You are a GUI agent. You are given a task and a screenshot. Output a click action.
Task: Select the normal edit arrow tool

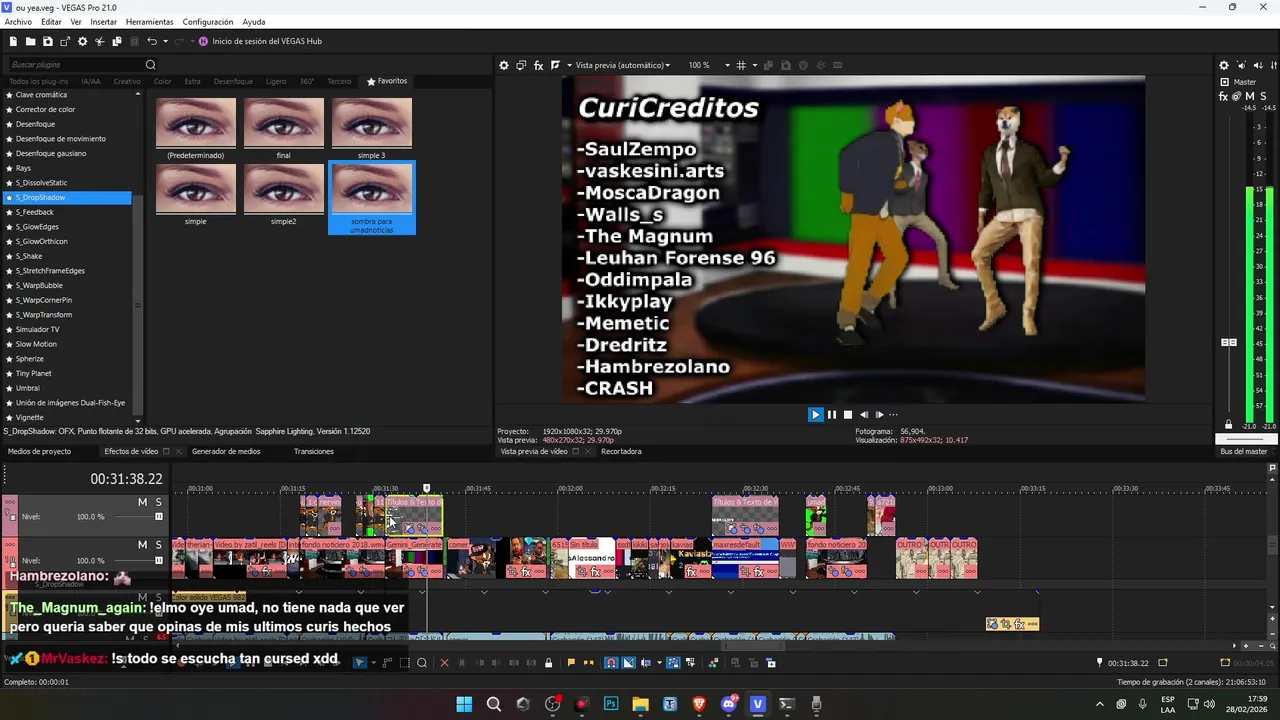[360, 662]
